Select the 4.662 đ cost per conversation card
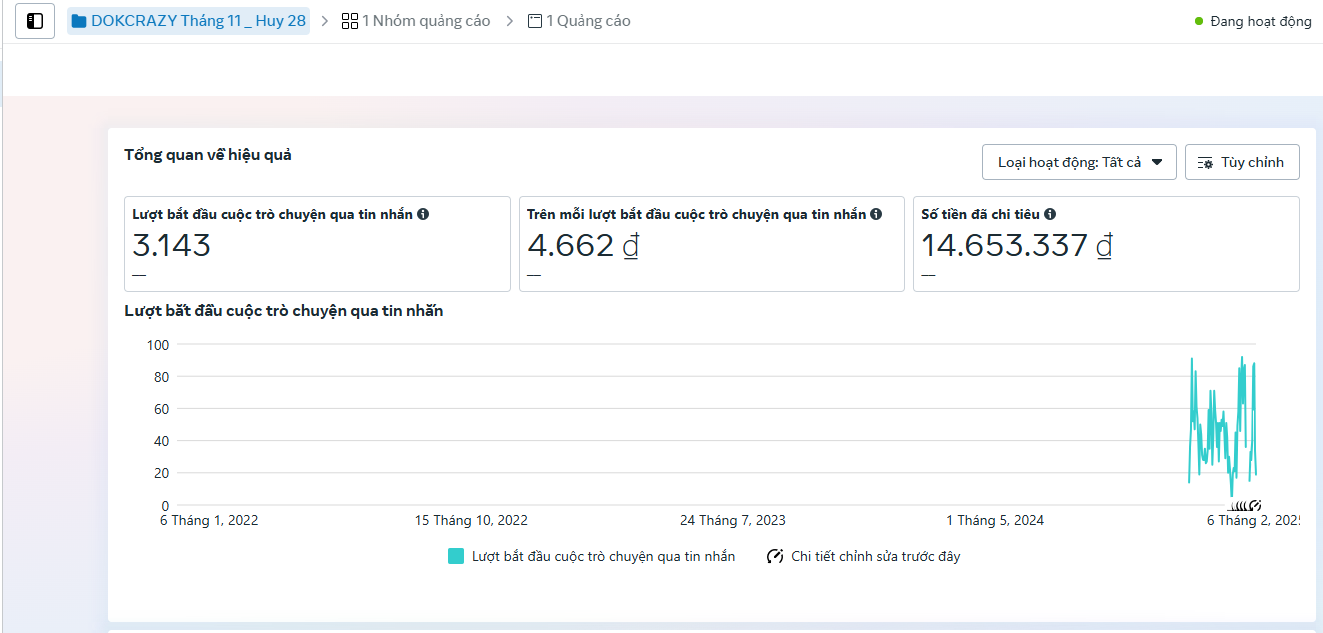 pos(711,244)
